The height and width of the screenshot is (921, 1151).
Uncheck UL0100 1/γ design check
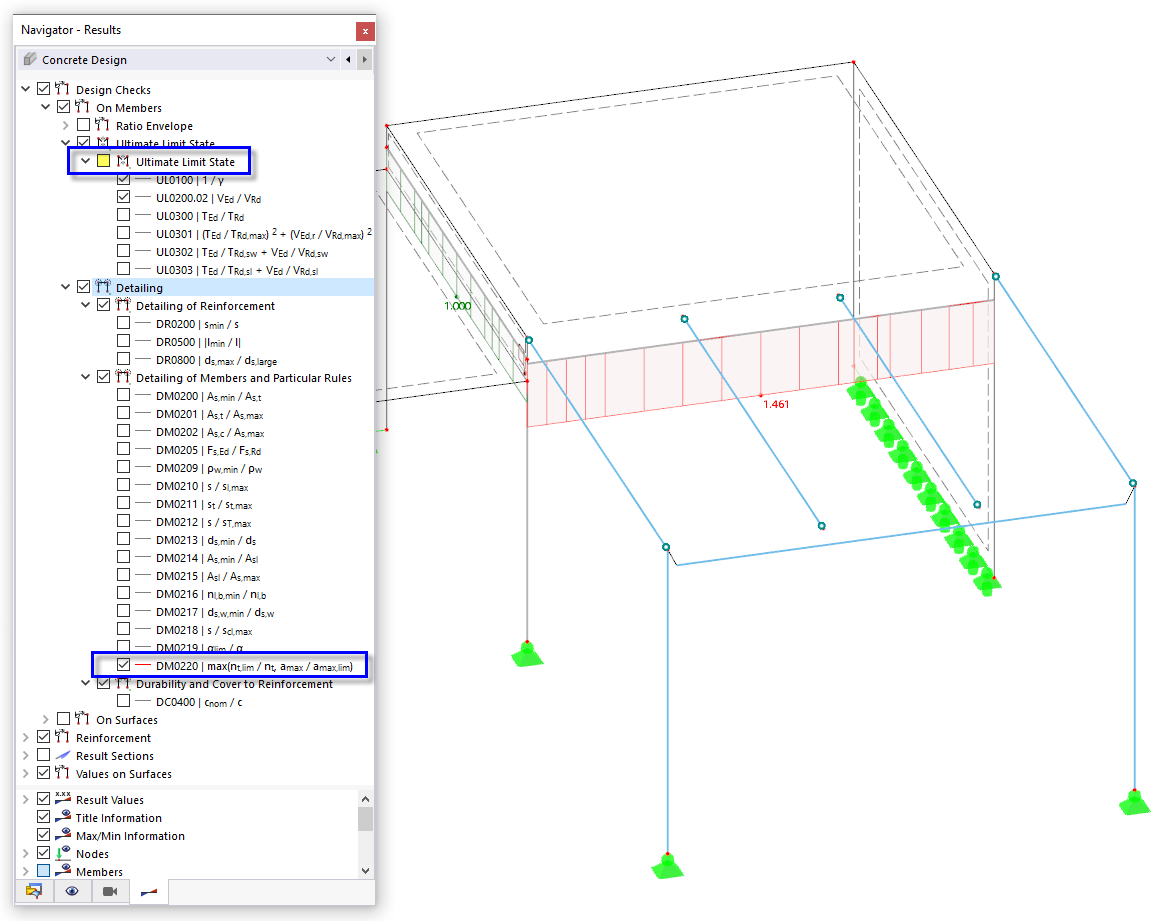122,179
